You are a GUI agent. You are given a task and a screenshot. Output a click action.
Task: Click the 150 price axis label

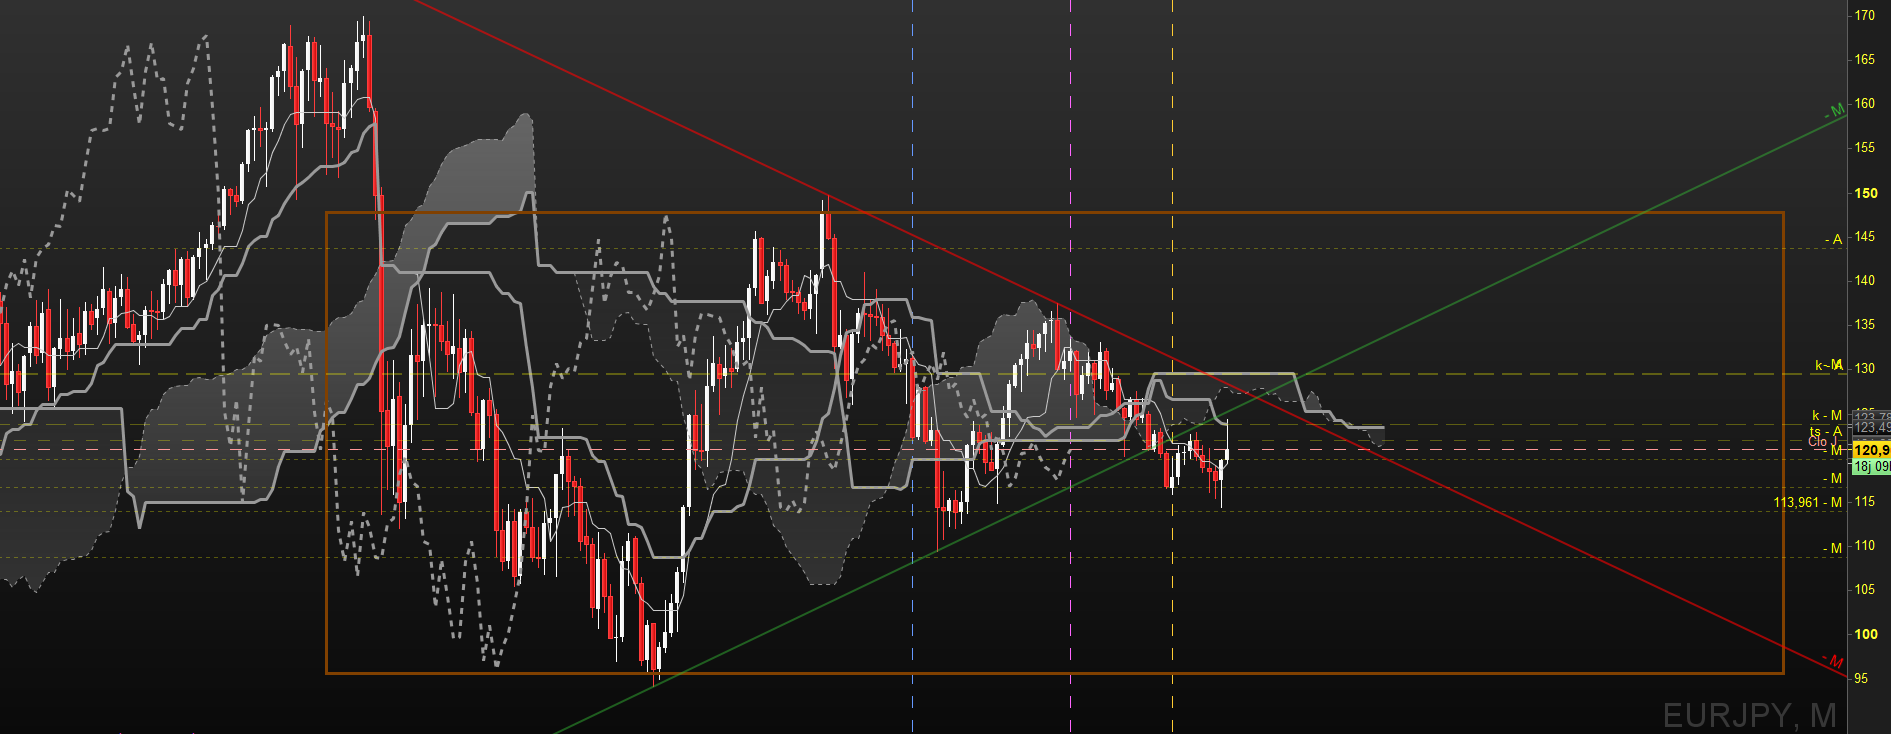point(1866,193)
